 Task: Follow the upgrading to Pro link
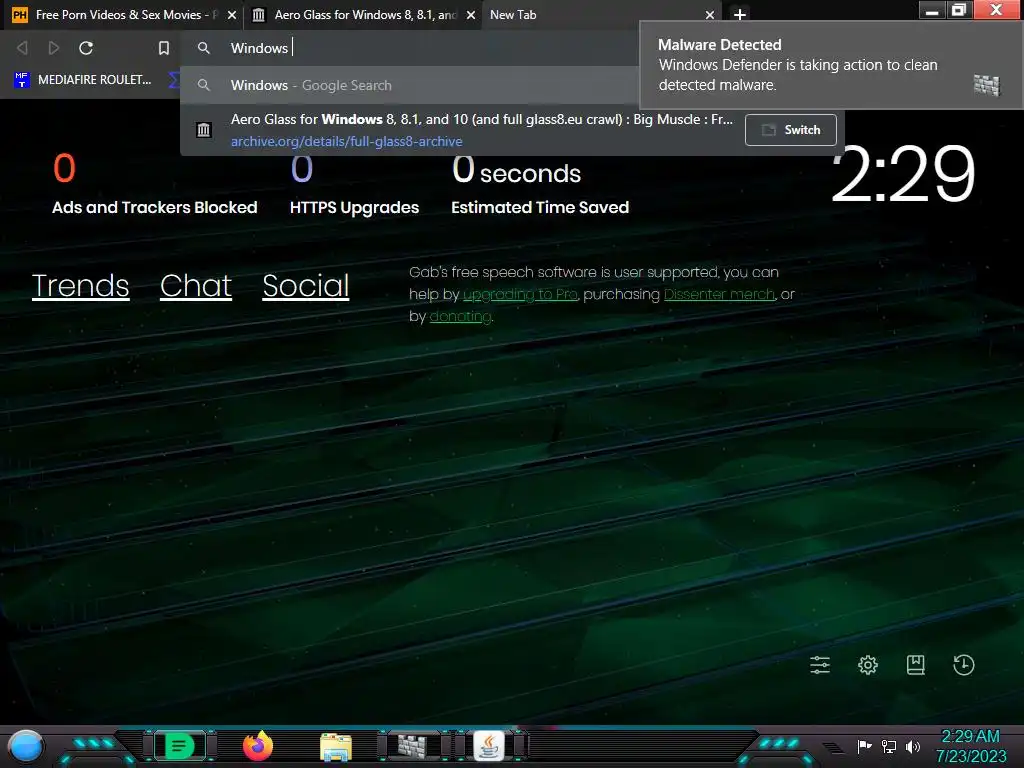520,295
